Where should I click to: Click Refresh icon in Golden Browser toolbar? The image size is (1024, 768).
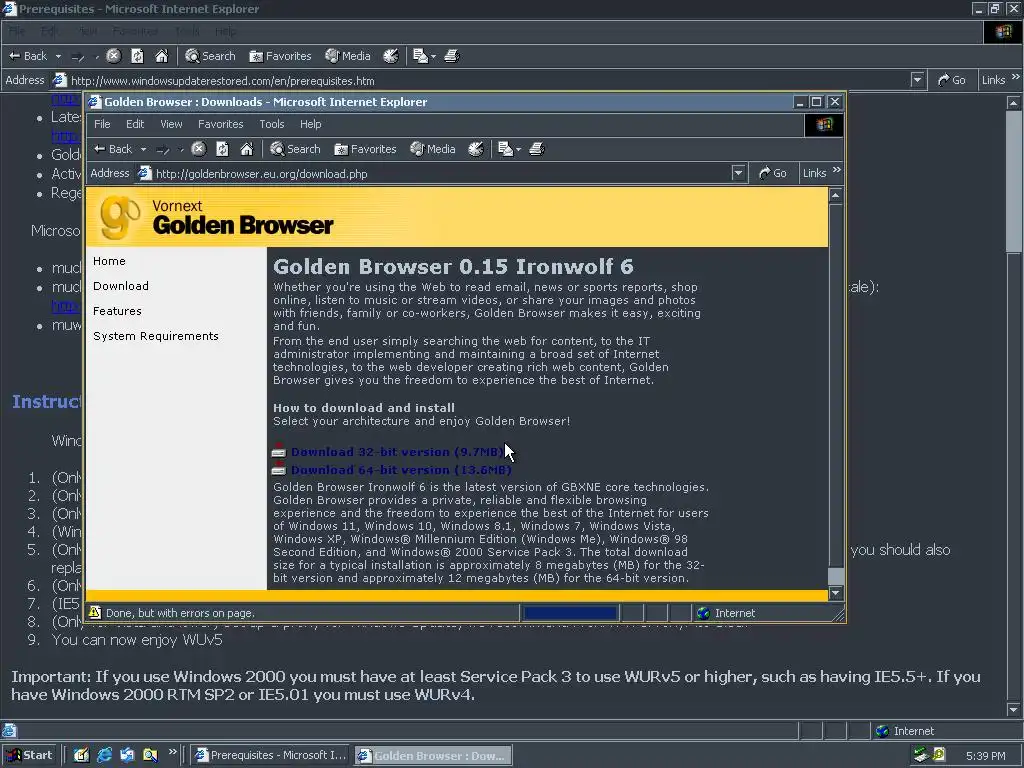tap(222, 149)
